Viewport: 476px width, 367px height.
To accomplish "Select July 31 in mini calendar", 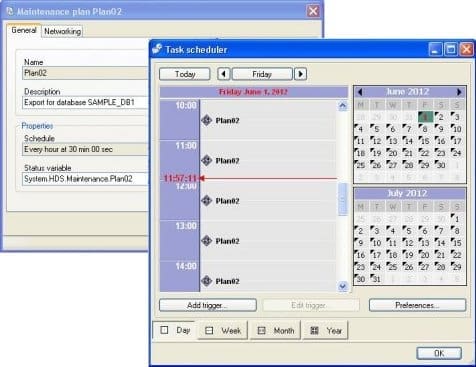I will pos(377,279).
